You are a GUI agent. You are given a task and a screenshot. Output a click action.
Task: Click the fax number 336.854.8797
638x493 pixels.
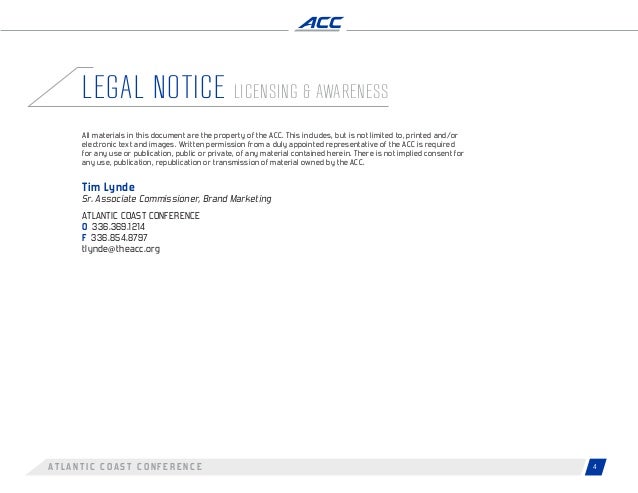[x=119, y=238]
